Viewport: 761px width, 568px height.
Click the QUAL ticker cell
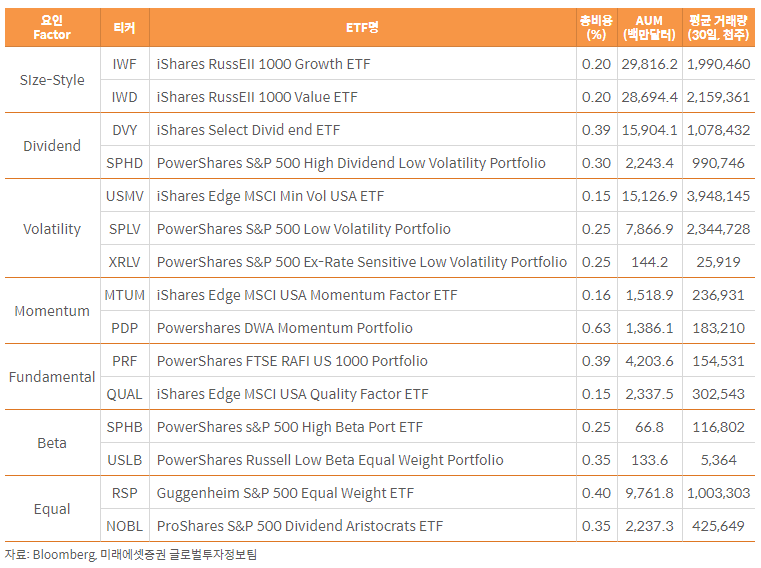(124, 394)
